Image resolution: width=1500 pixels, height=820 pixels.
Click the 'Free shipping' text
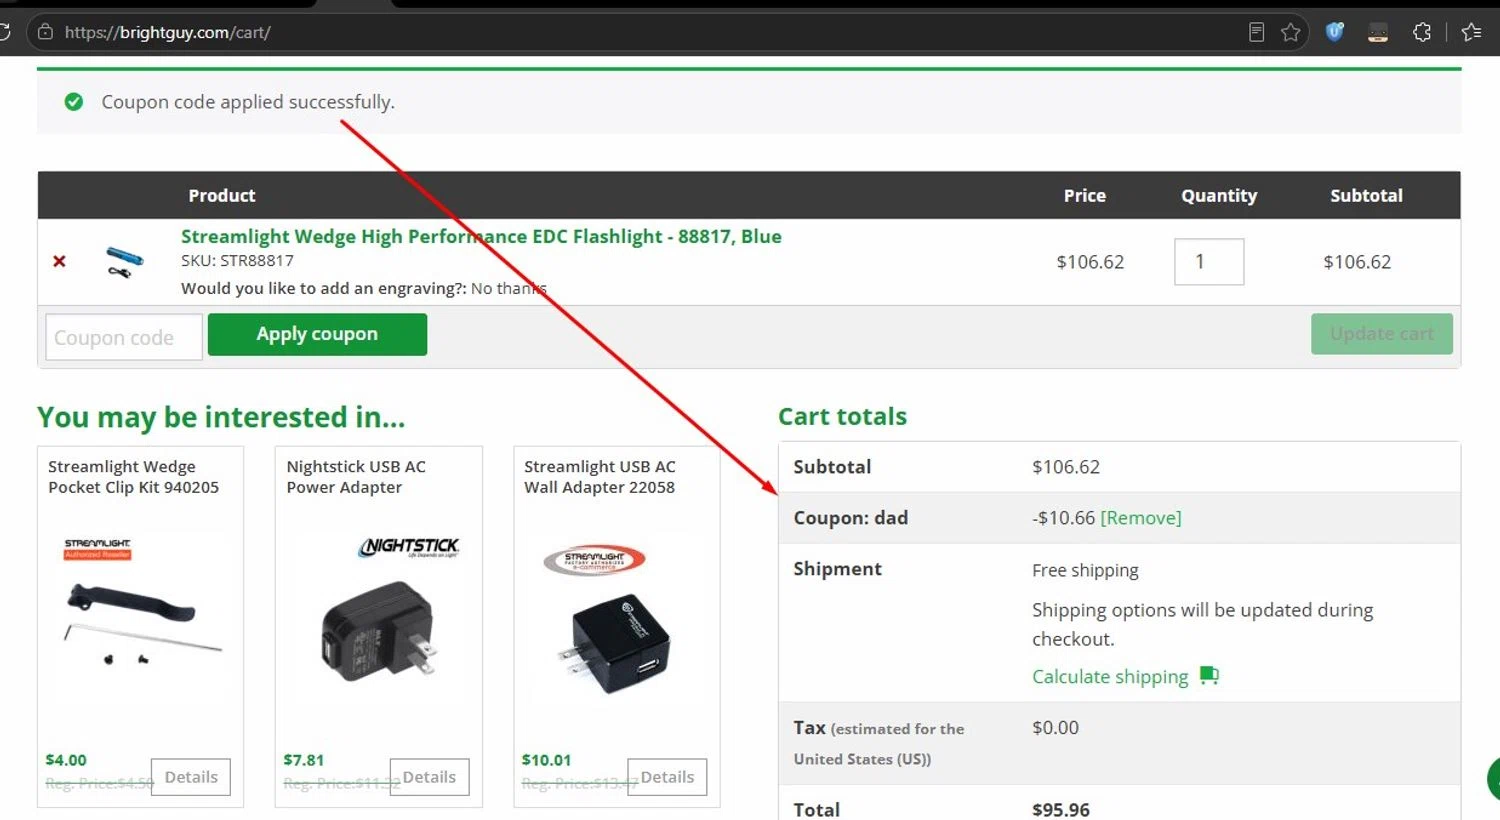pyautogui.click(x=1085, y=570)
